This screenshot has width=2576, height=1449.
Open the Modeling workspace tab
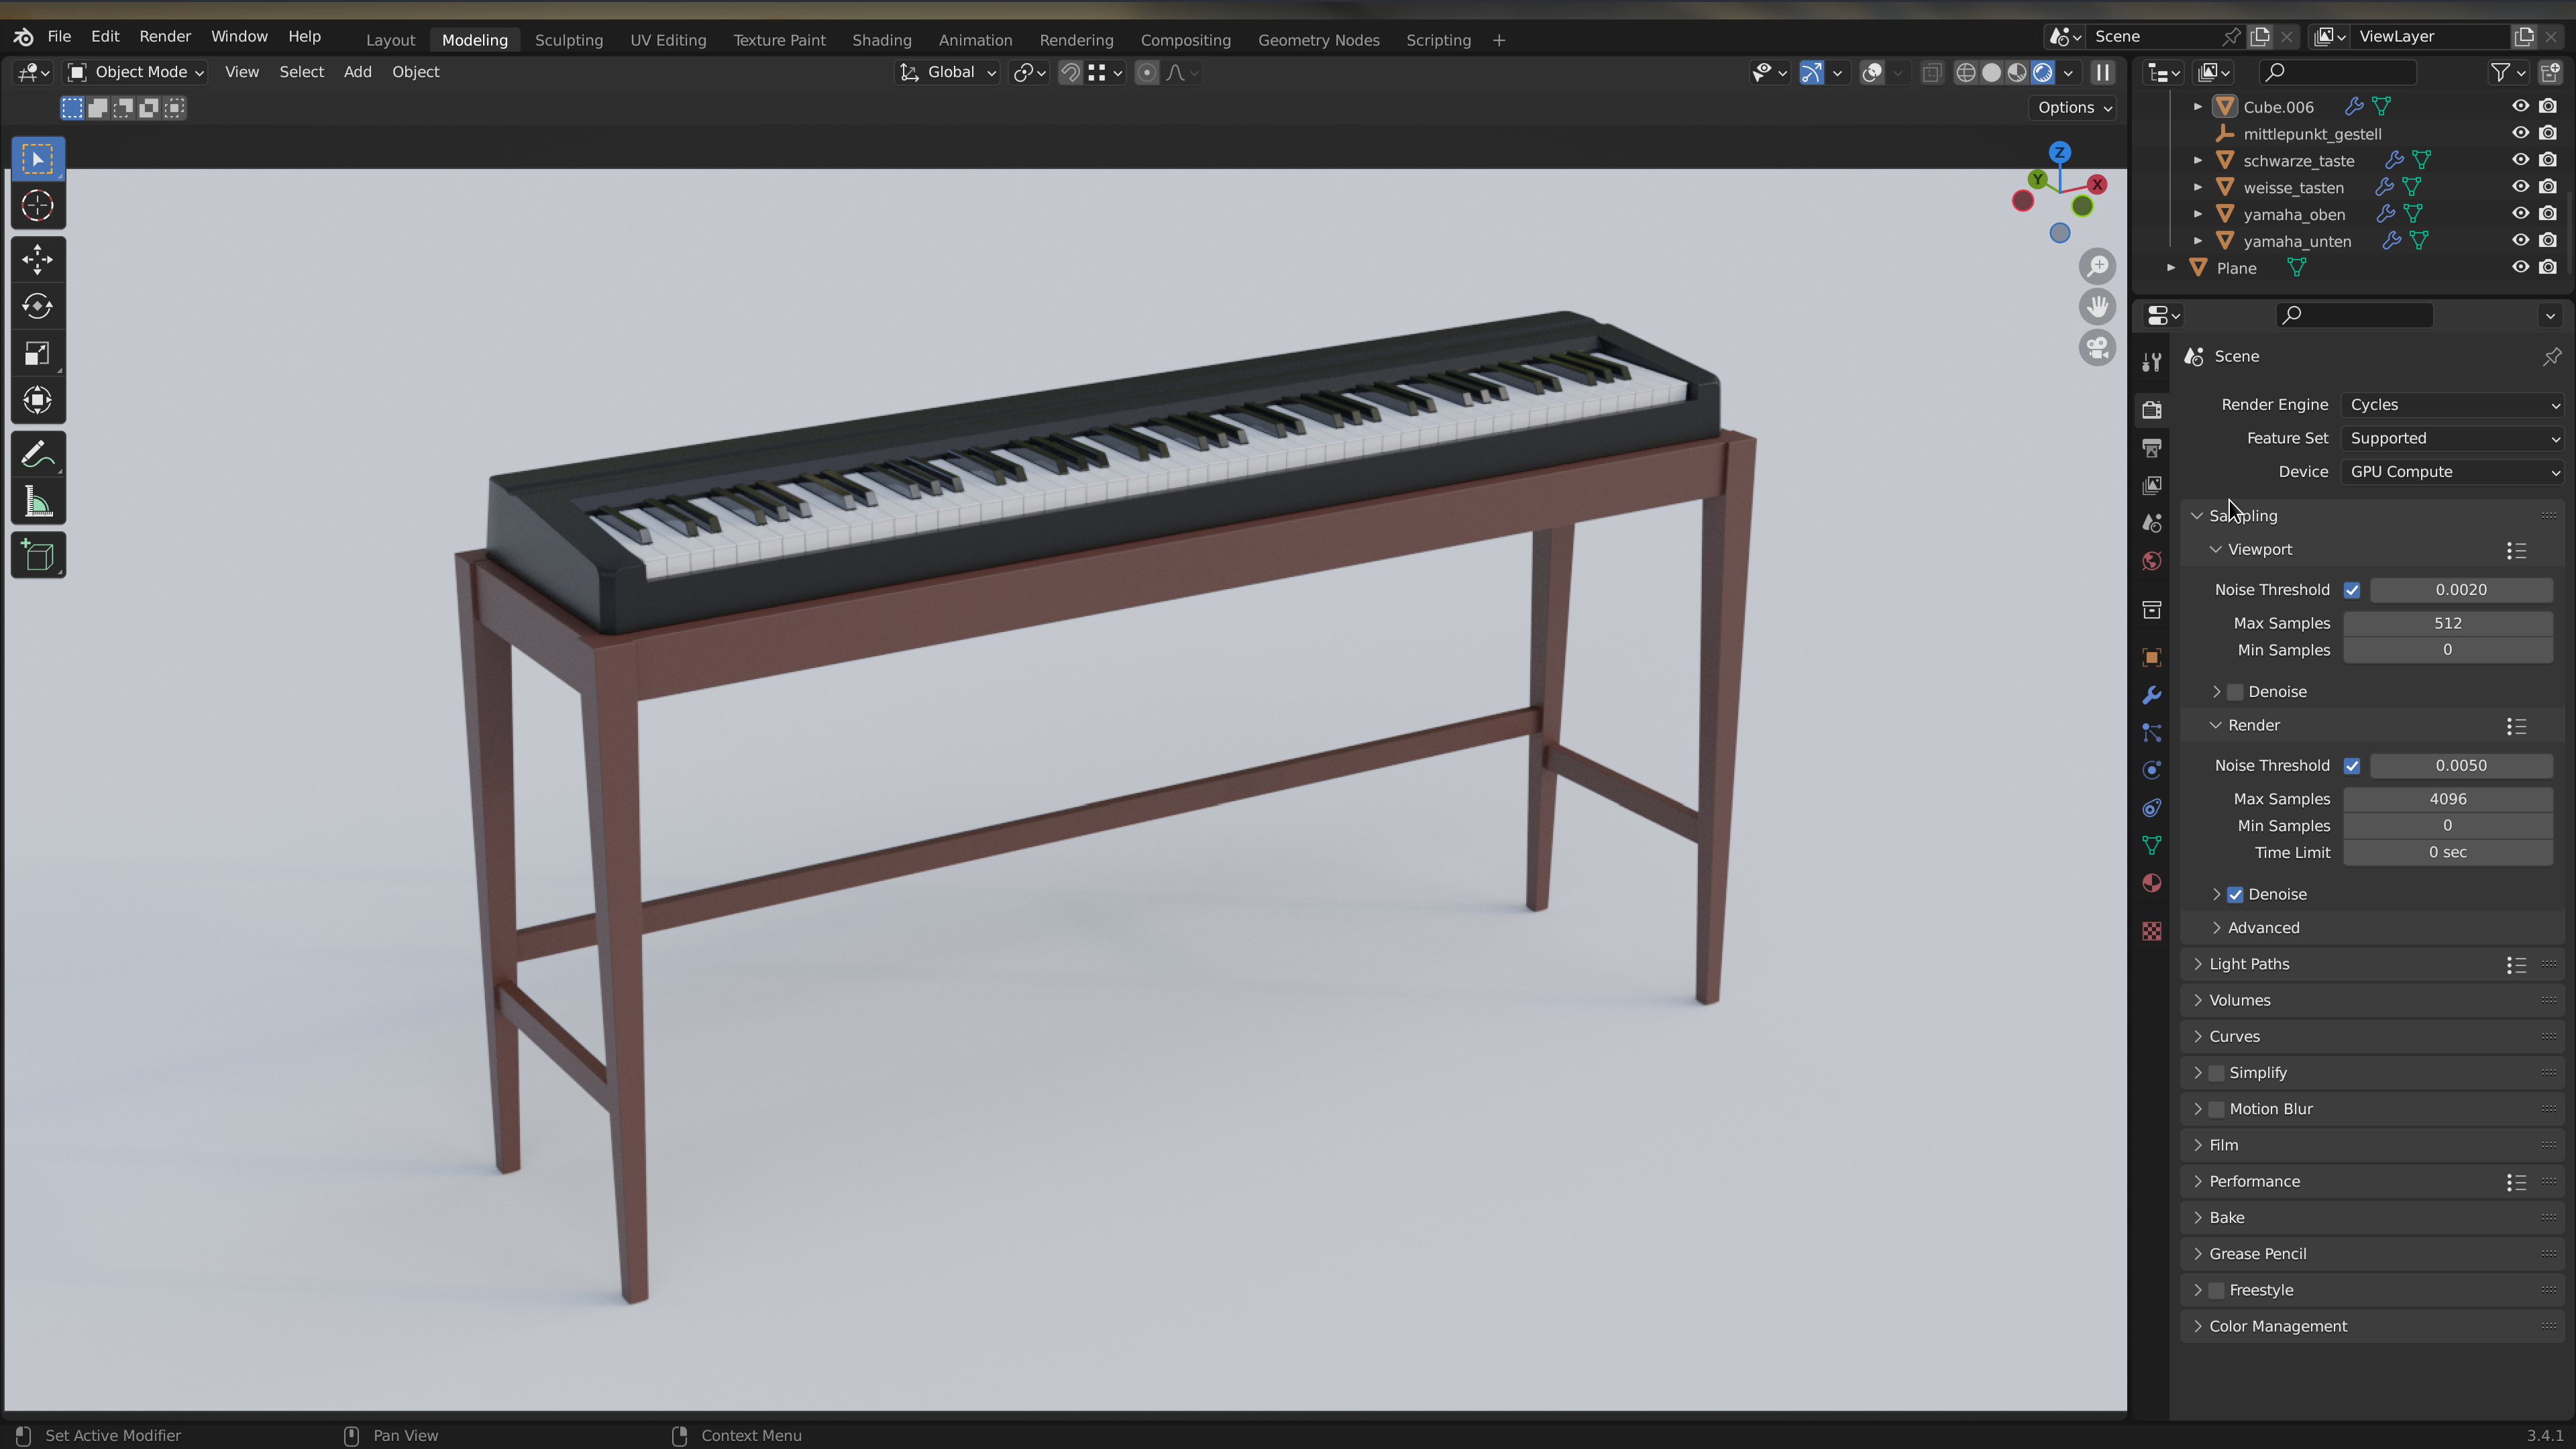[474, 39]
